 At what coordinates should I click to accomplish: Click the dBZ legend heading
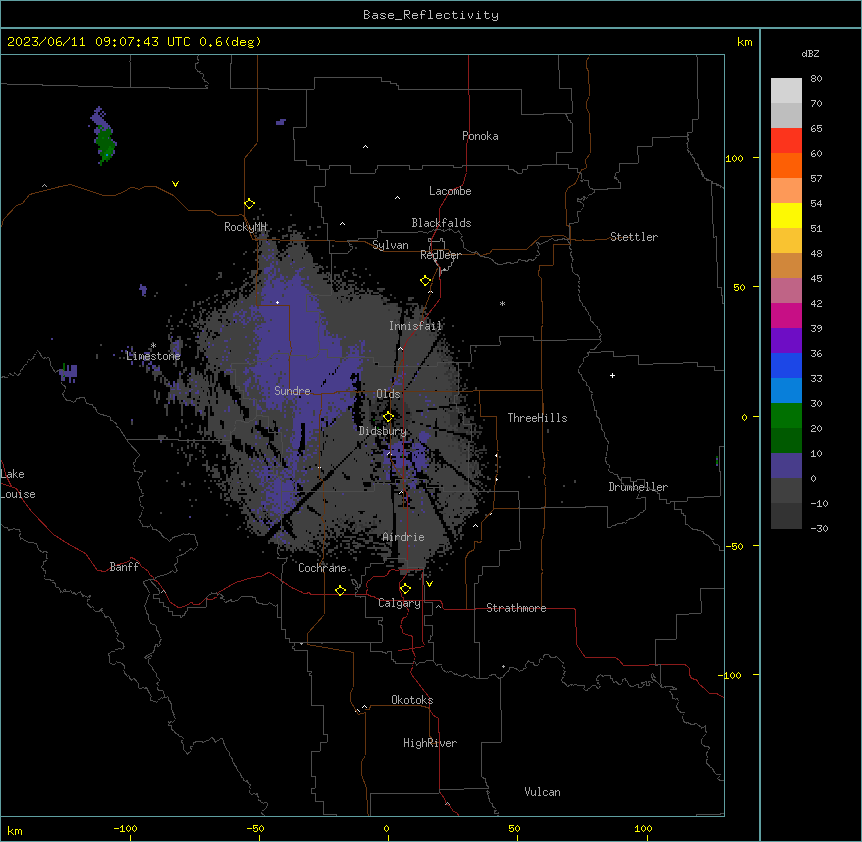coord(810,53)
